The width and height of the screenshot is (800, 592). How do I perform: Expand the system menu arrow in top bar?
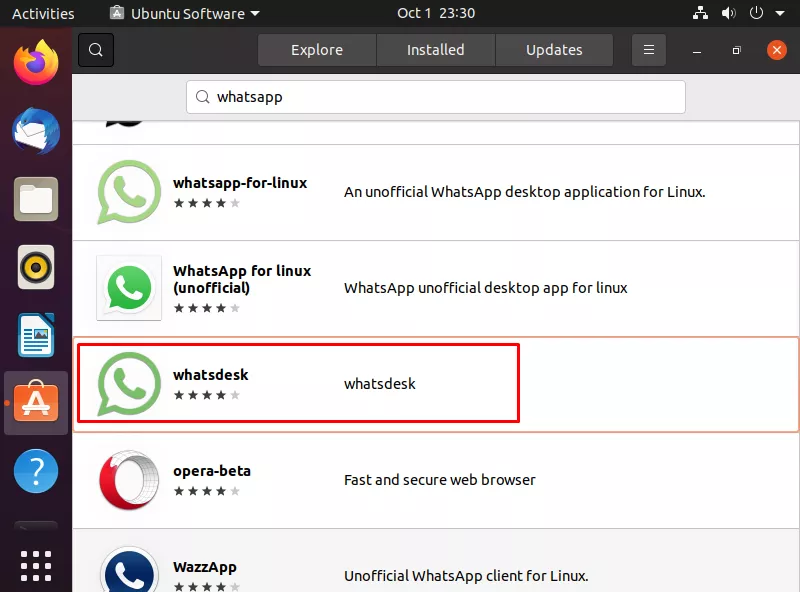click(780, 14)
